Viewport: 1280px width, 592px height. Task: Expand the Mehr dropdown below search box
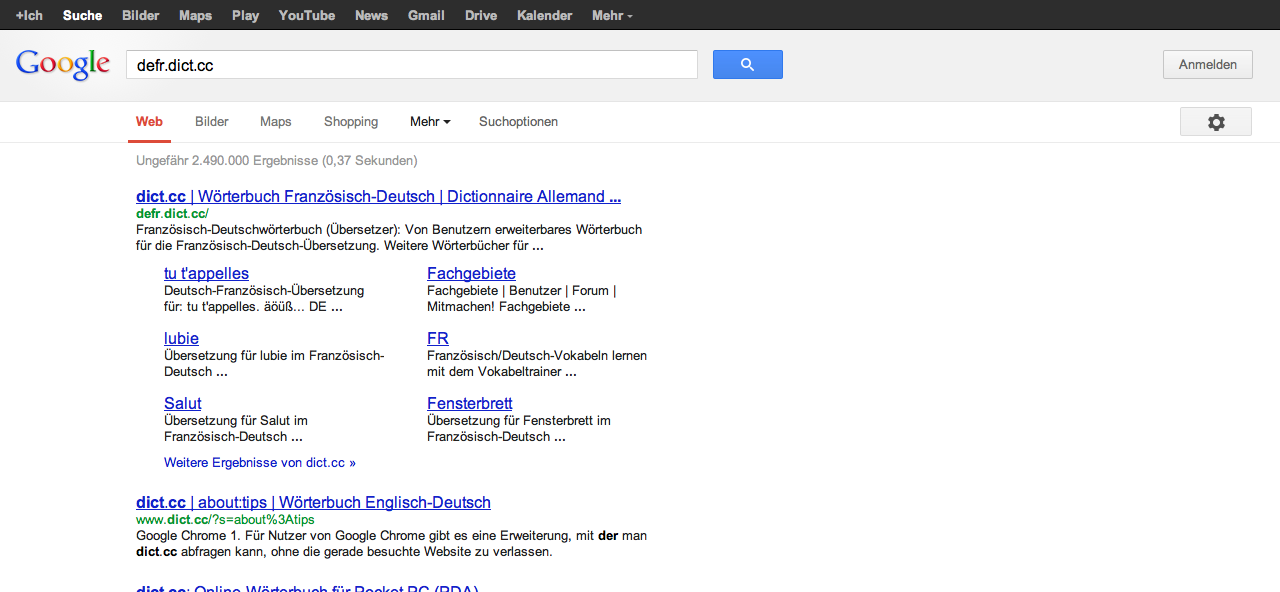[x=429, y=122]
